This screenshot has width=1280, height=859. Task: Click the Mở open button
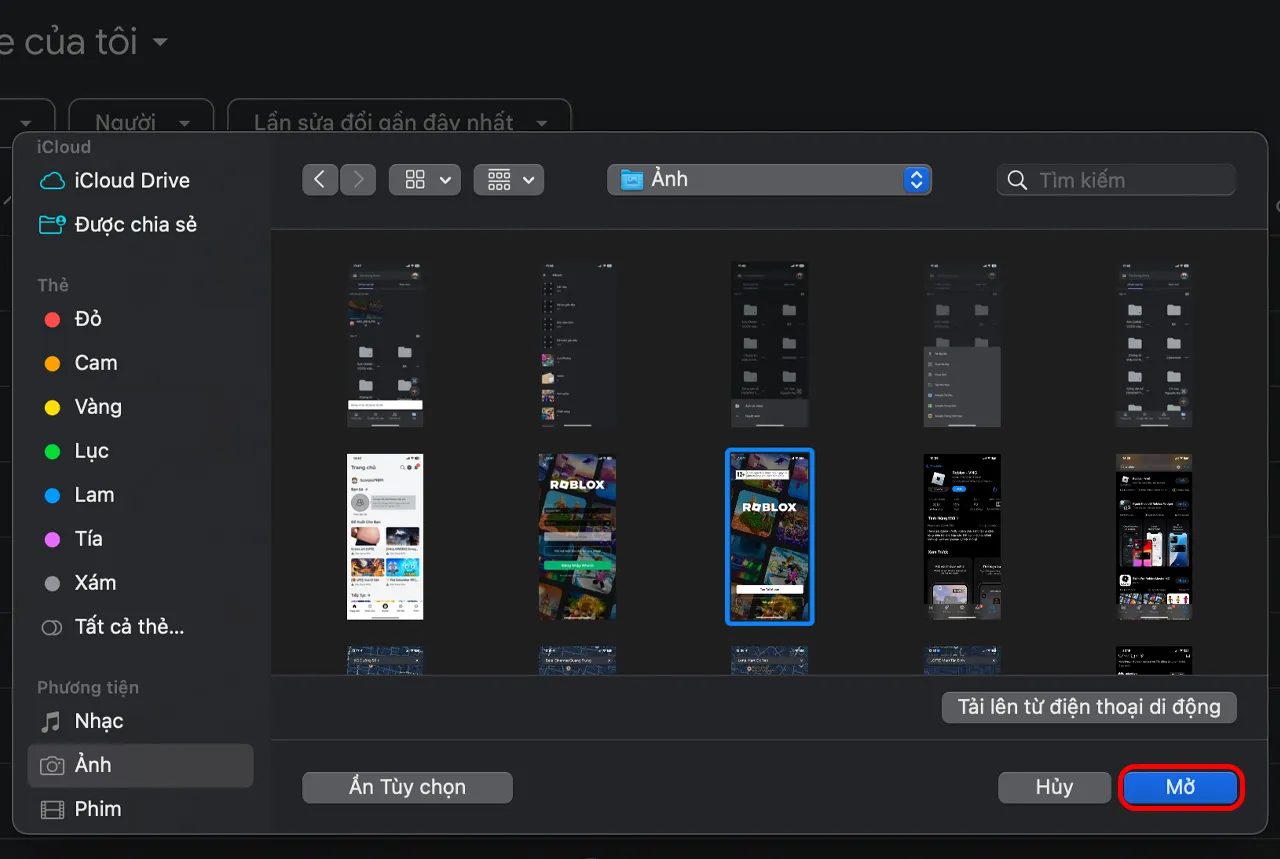point(1181,787)
